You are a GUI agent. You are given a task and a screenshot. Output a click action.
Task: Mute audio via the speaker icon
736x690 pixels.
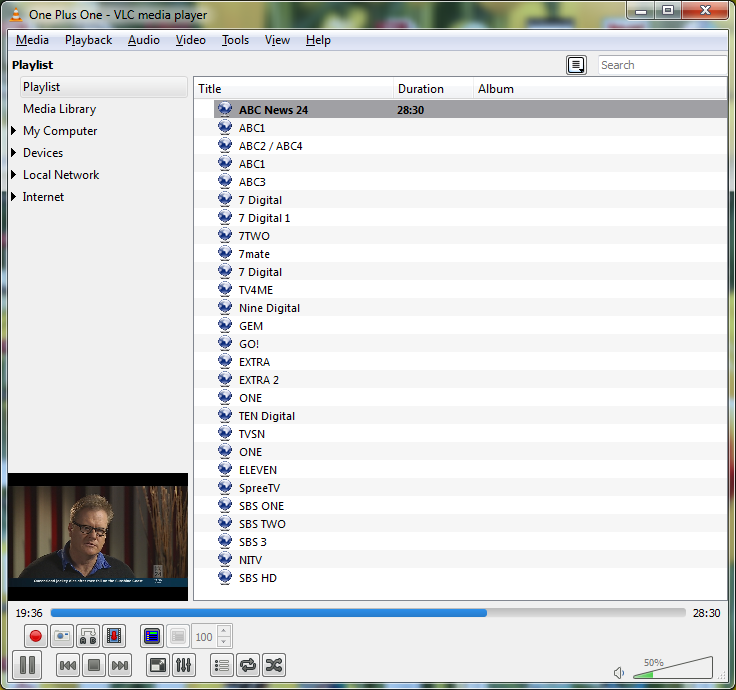[x=619, y=673]
